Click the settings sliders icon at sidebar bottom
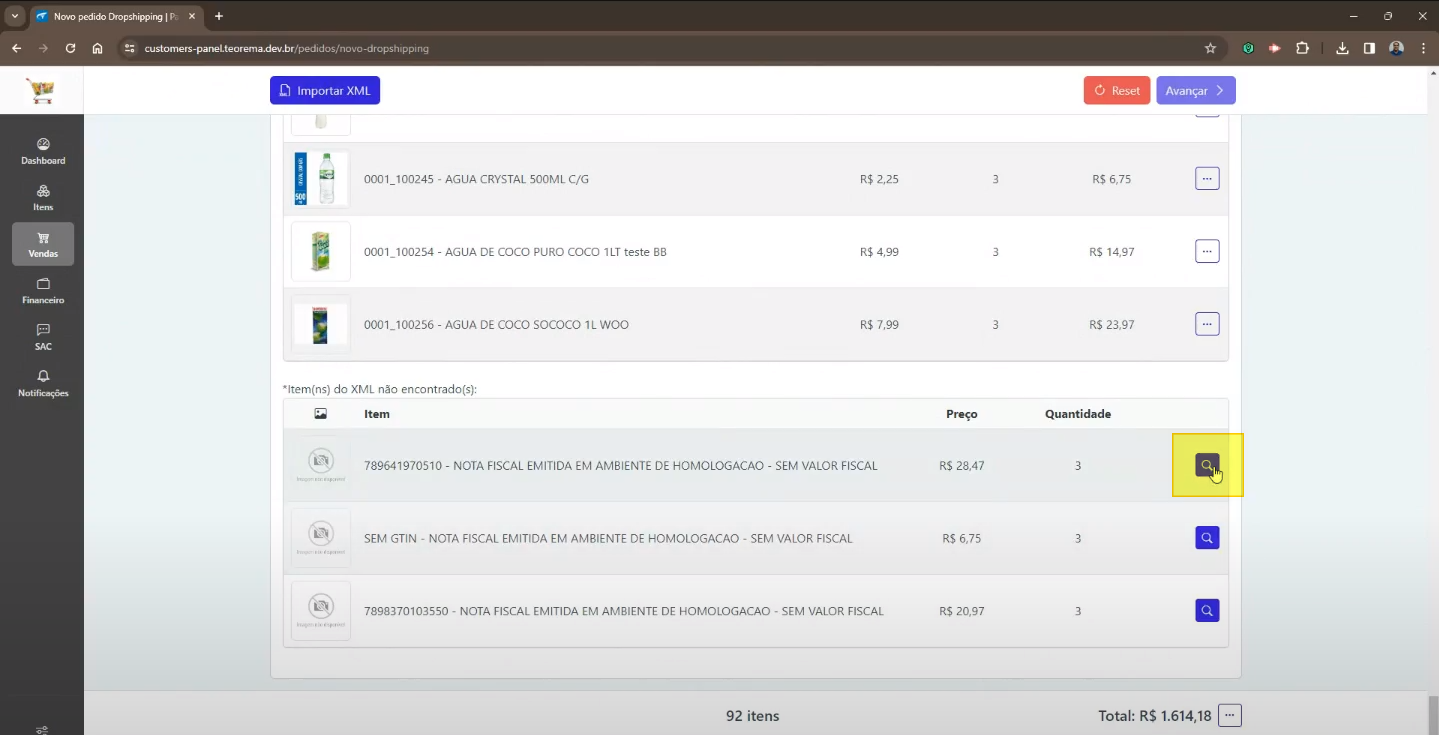Image resolution: width=1439 pixels, height=735 pixels. 42,729
